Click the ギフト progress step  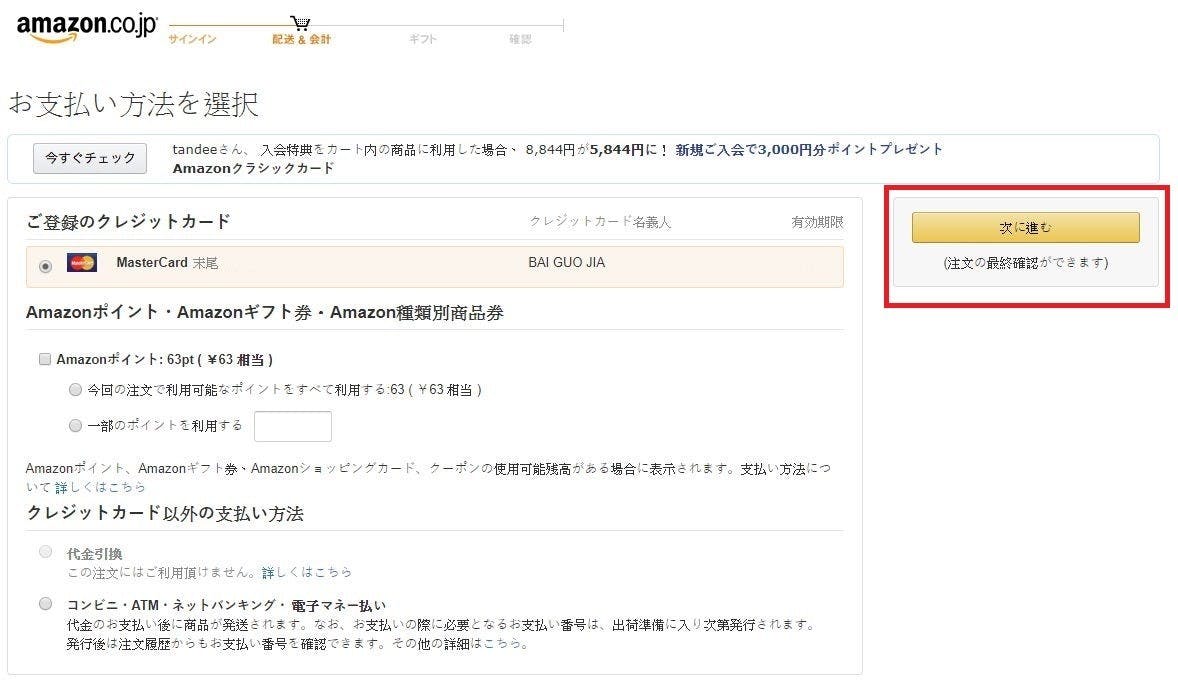click(x=422, y=39)
